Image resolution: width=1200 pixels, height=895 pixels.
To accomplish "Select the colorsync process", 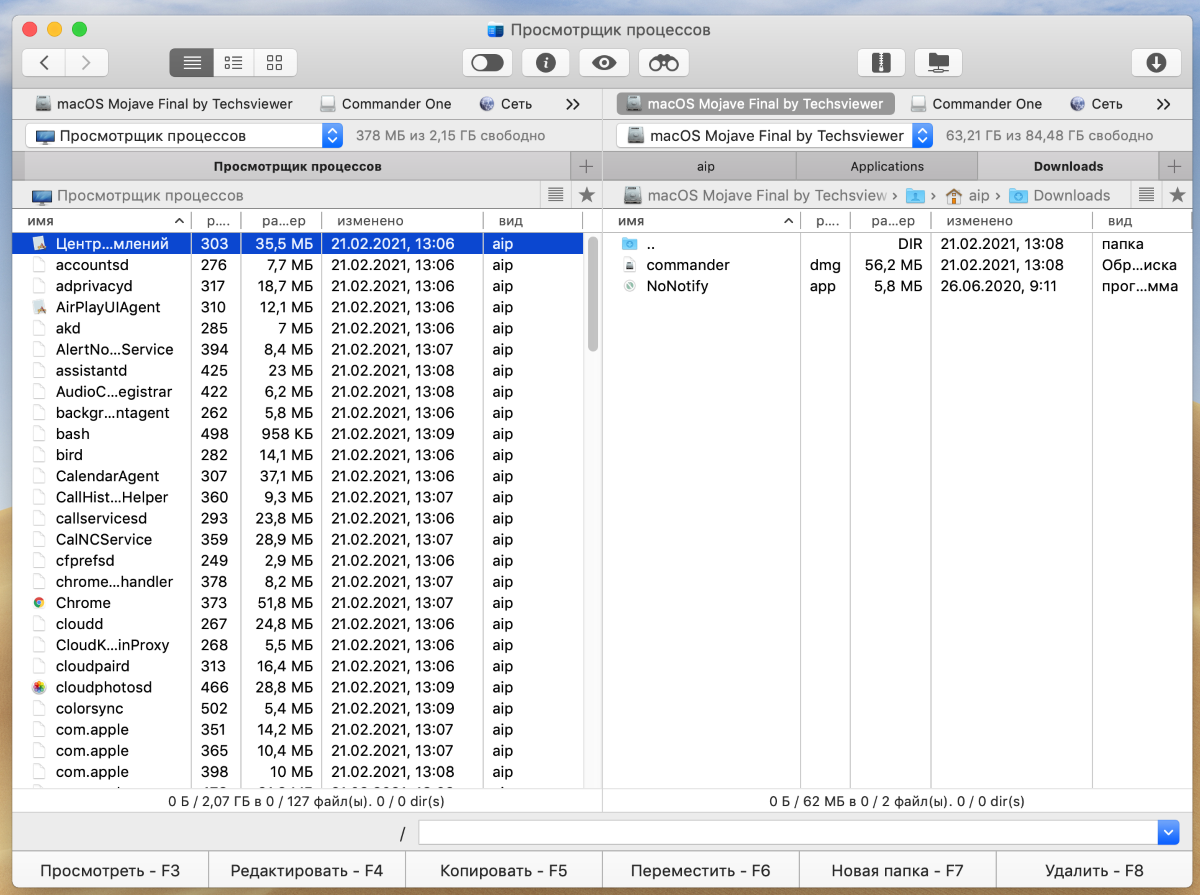I will click(298, 708).
